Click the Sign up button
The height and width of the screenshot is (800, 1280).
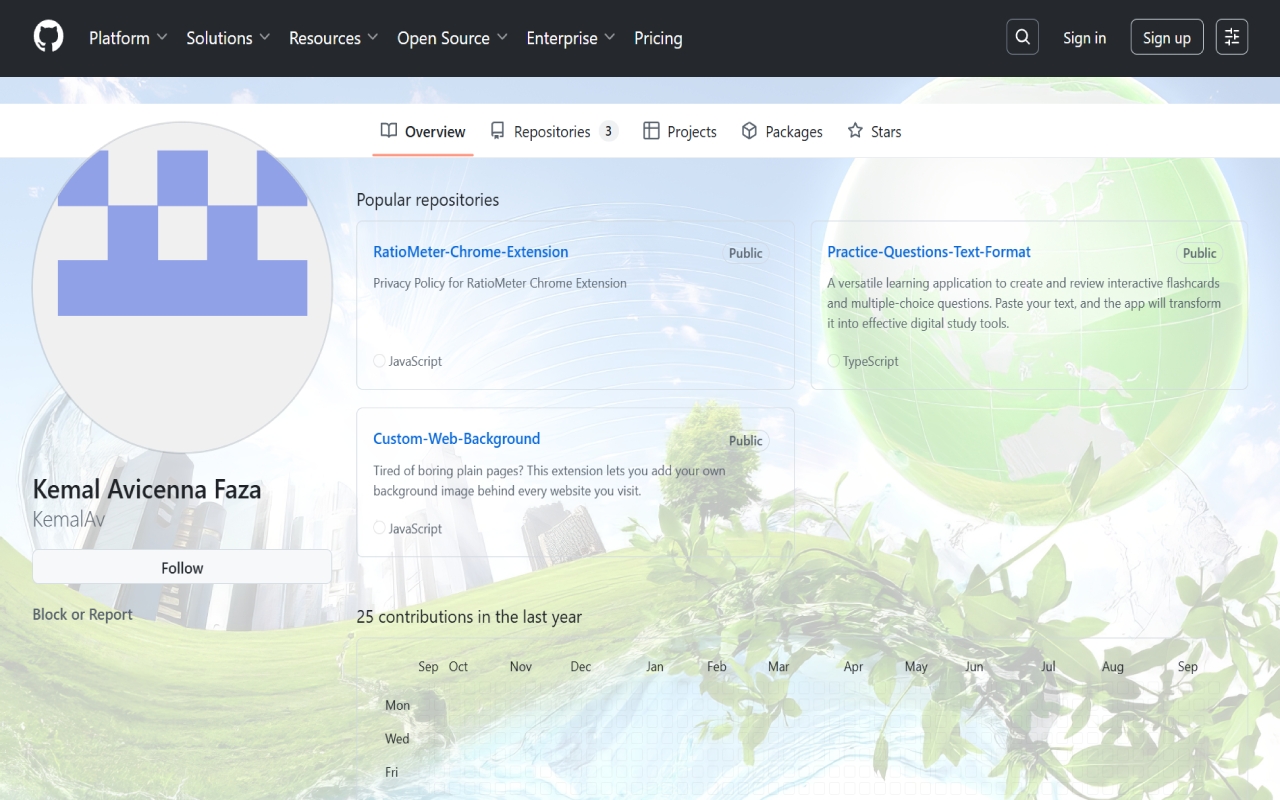pos(1166,36)
